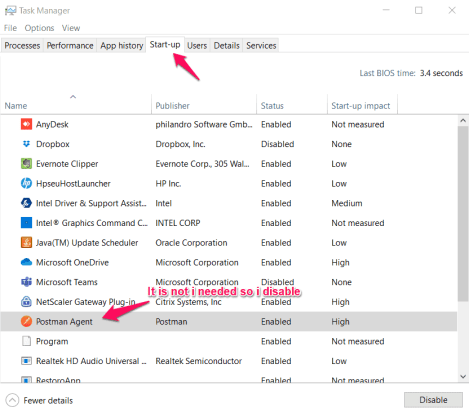Click publisher 'HP Inc.'
The height and width of the screenshot is (417, 469).
click(168, 183)
